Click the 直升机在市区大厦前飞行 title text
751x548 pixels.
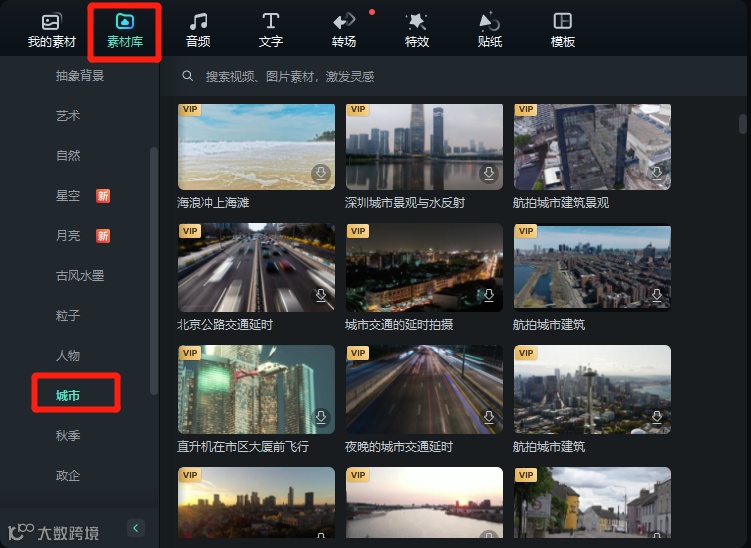point(243,447)
